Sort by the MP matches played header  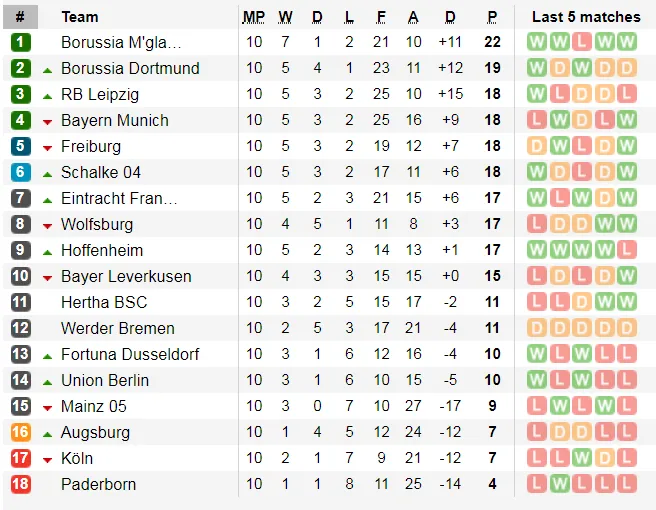point(254,16)
